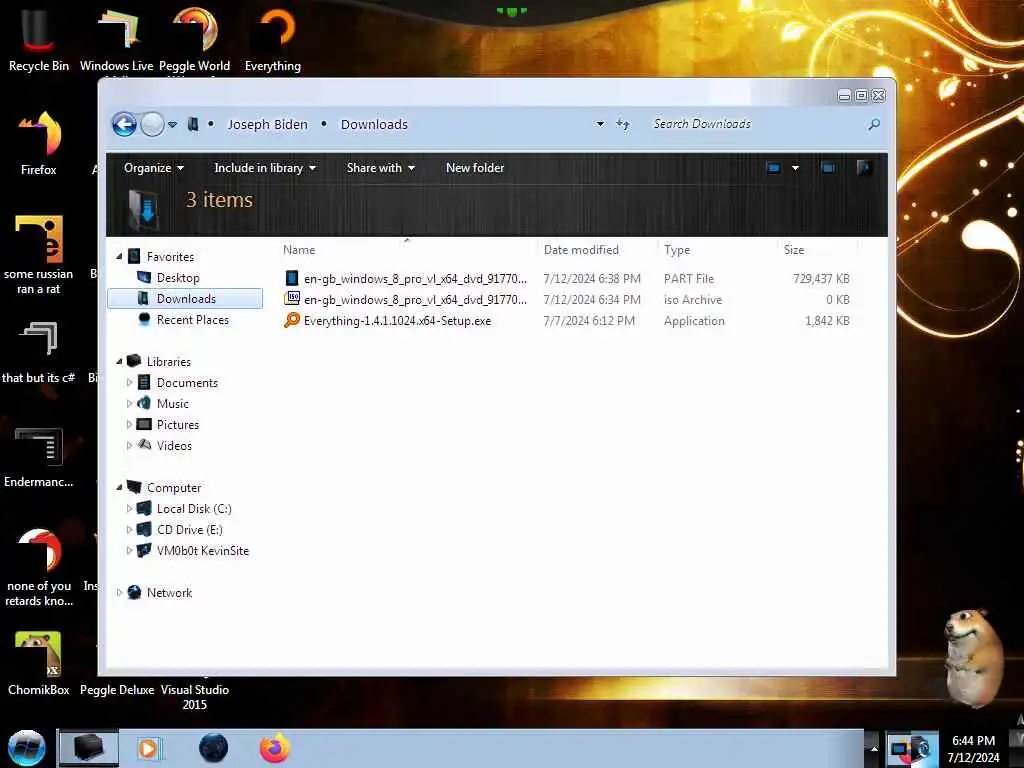1024x768 pixels.
Task: Open the view options dropdown arrow
Action: (x=795, y=168)
